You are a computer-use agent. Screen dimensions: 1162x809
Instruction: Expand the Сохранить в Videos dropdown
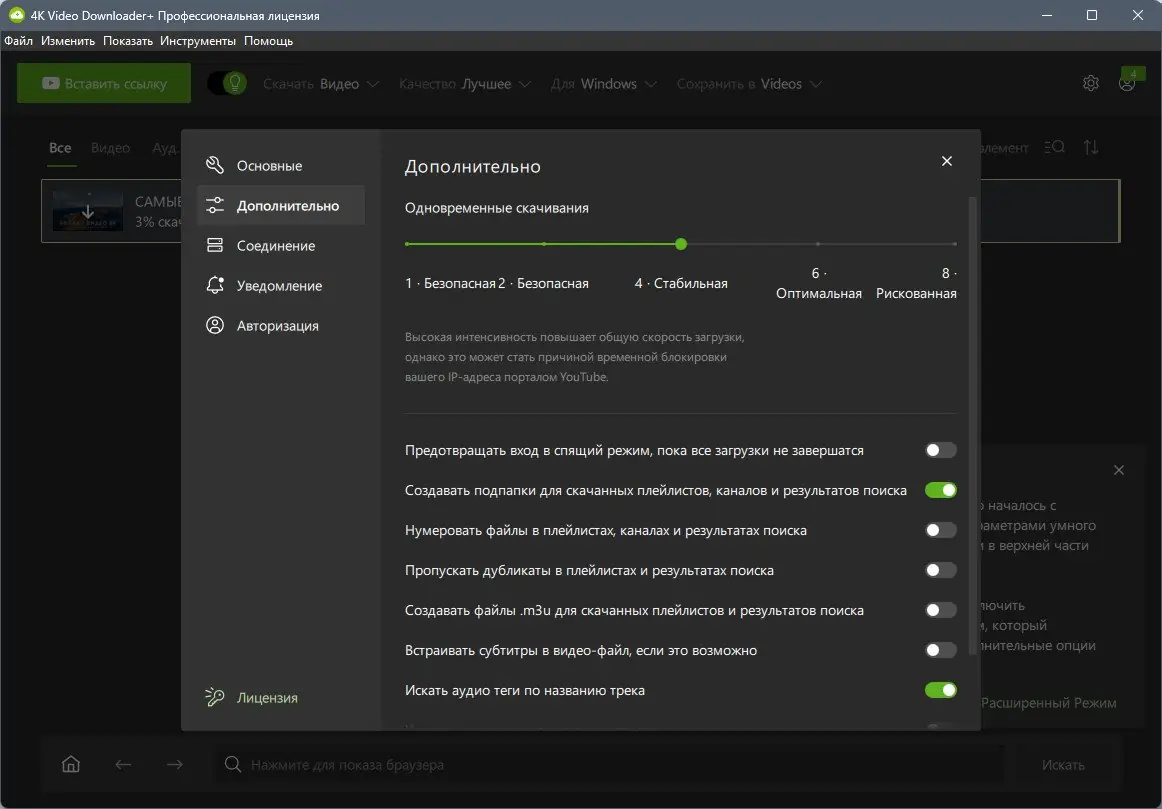coord(748,84)
